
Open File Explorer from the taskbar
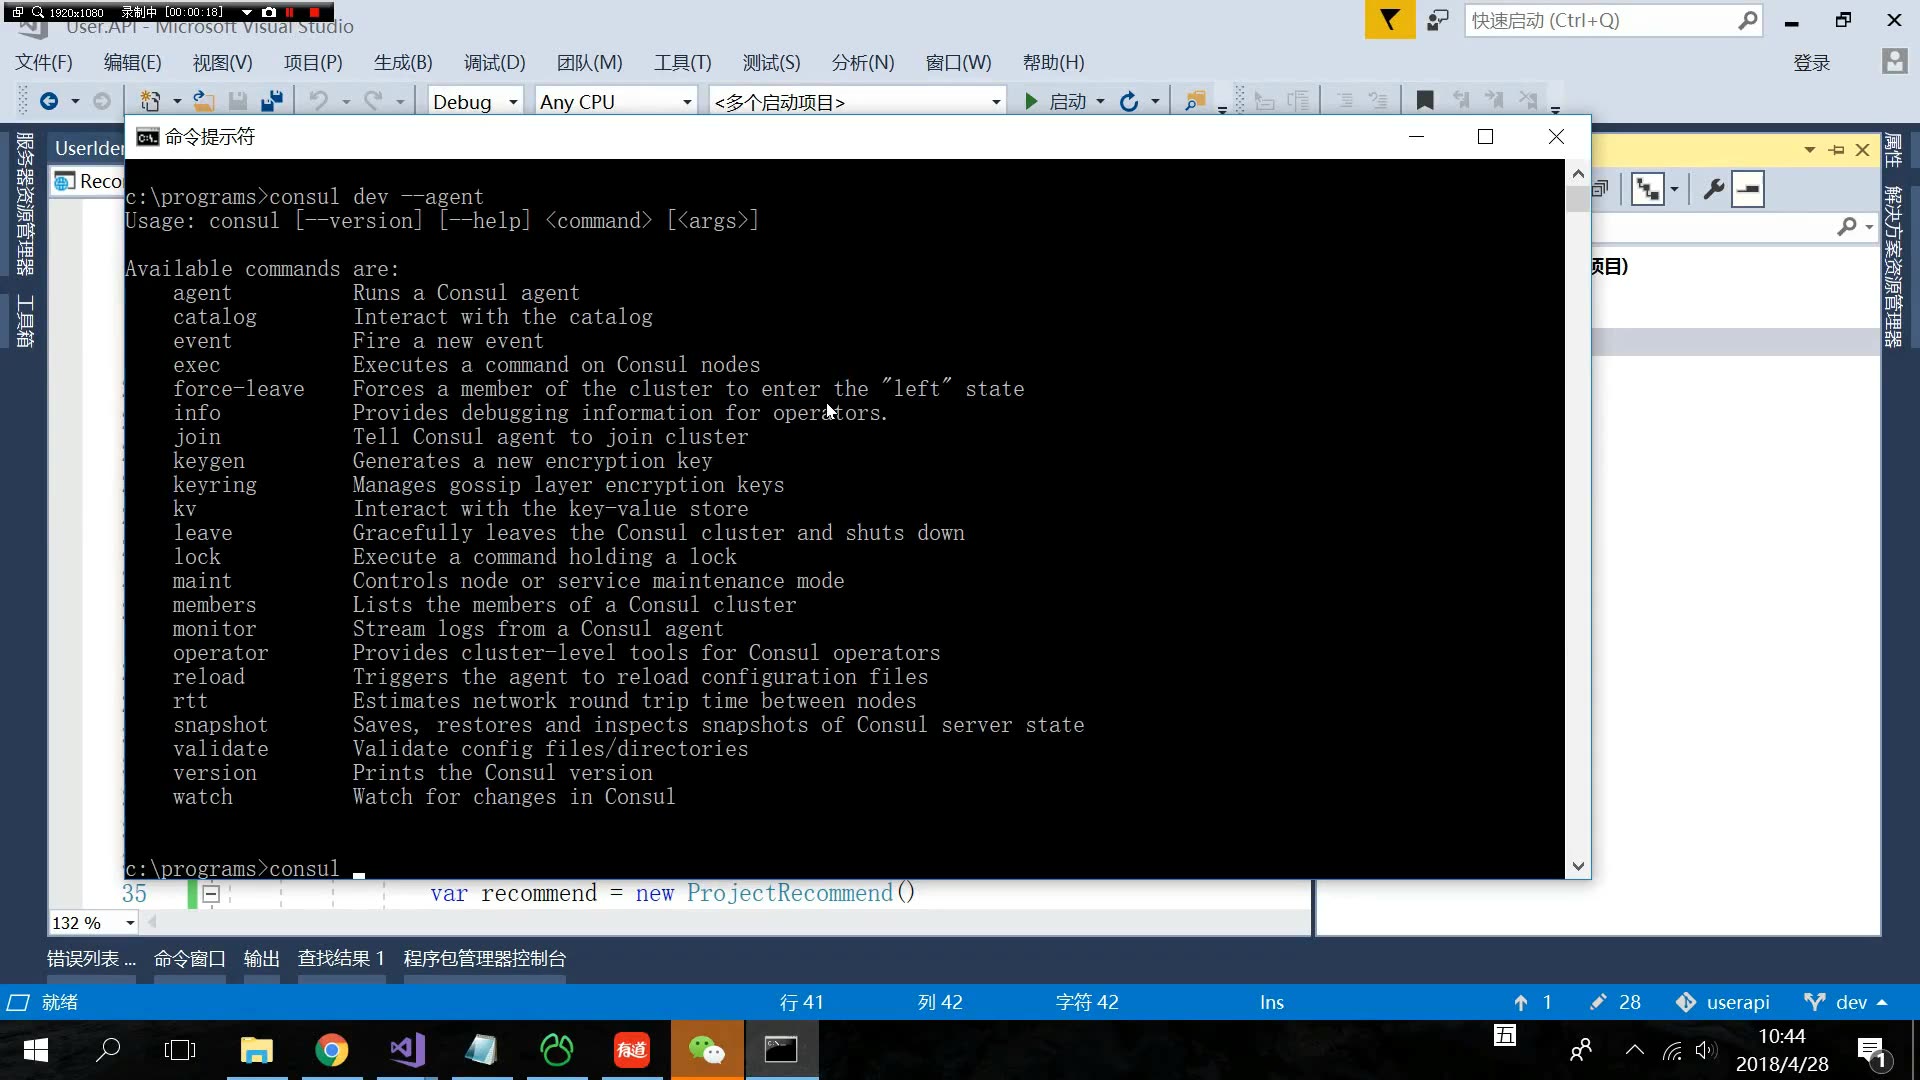pos(257,1050)
